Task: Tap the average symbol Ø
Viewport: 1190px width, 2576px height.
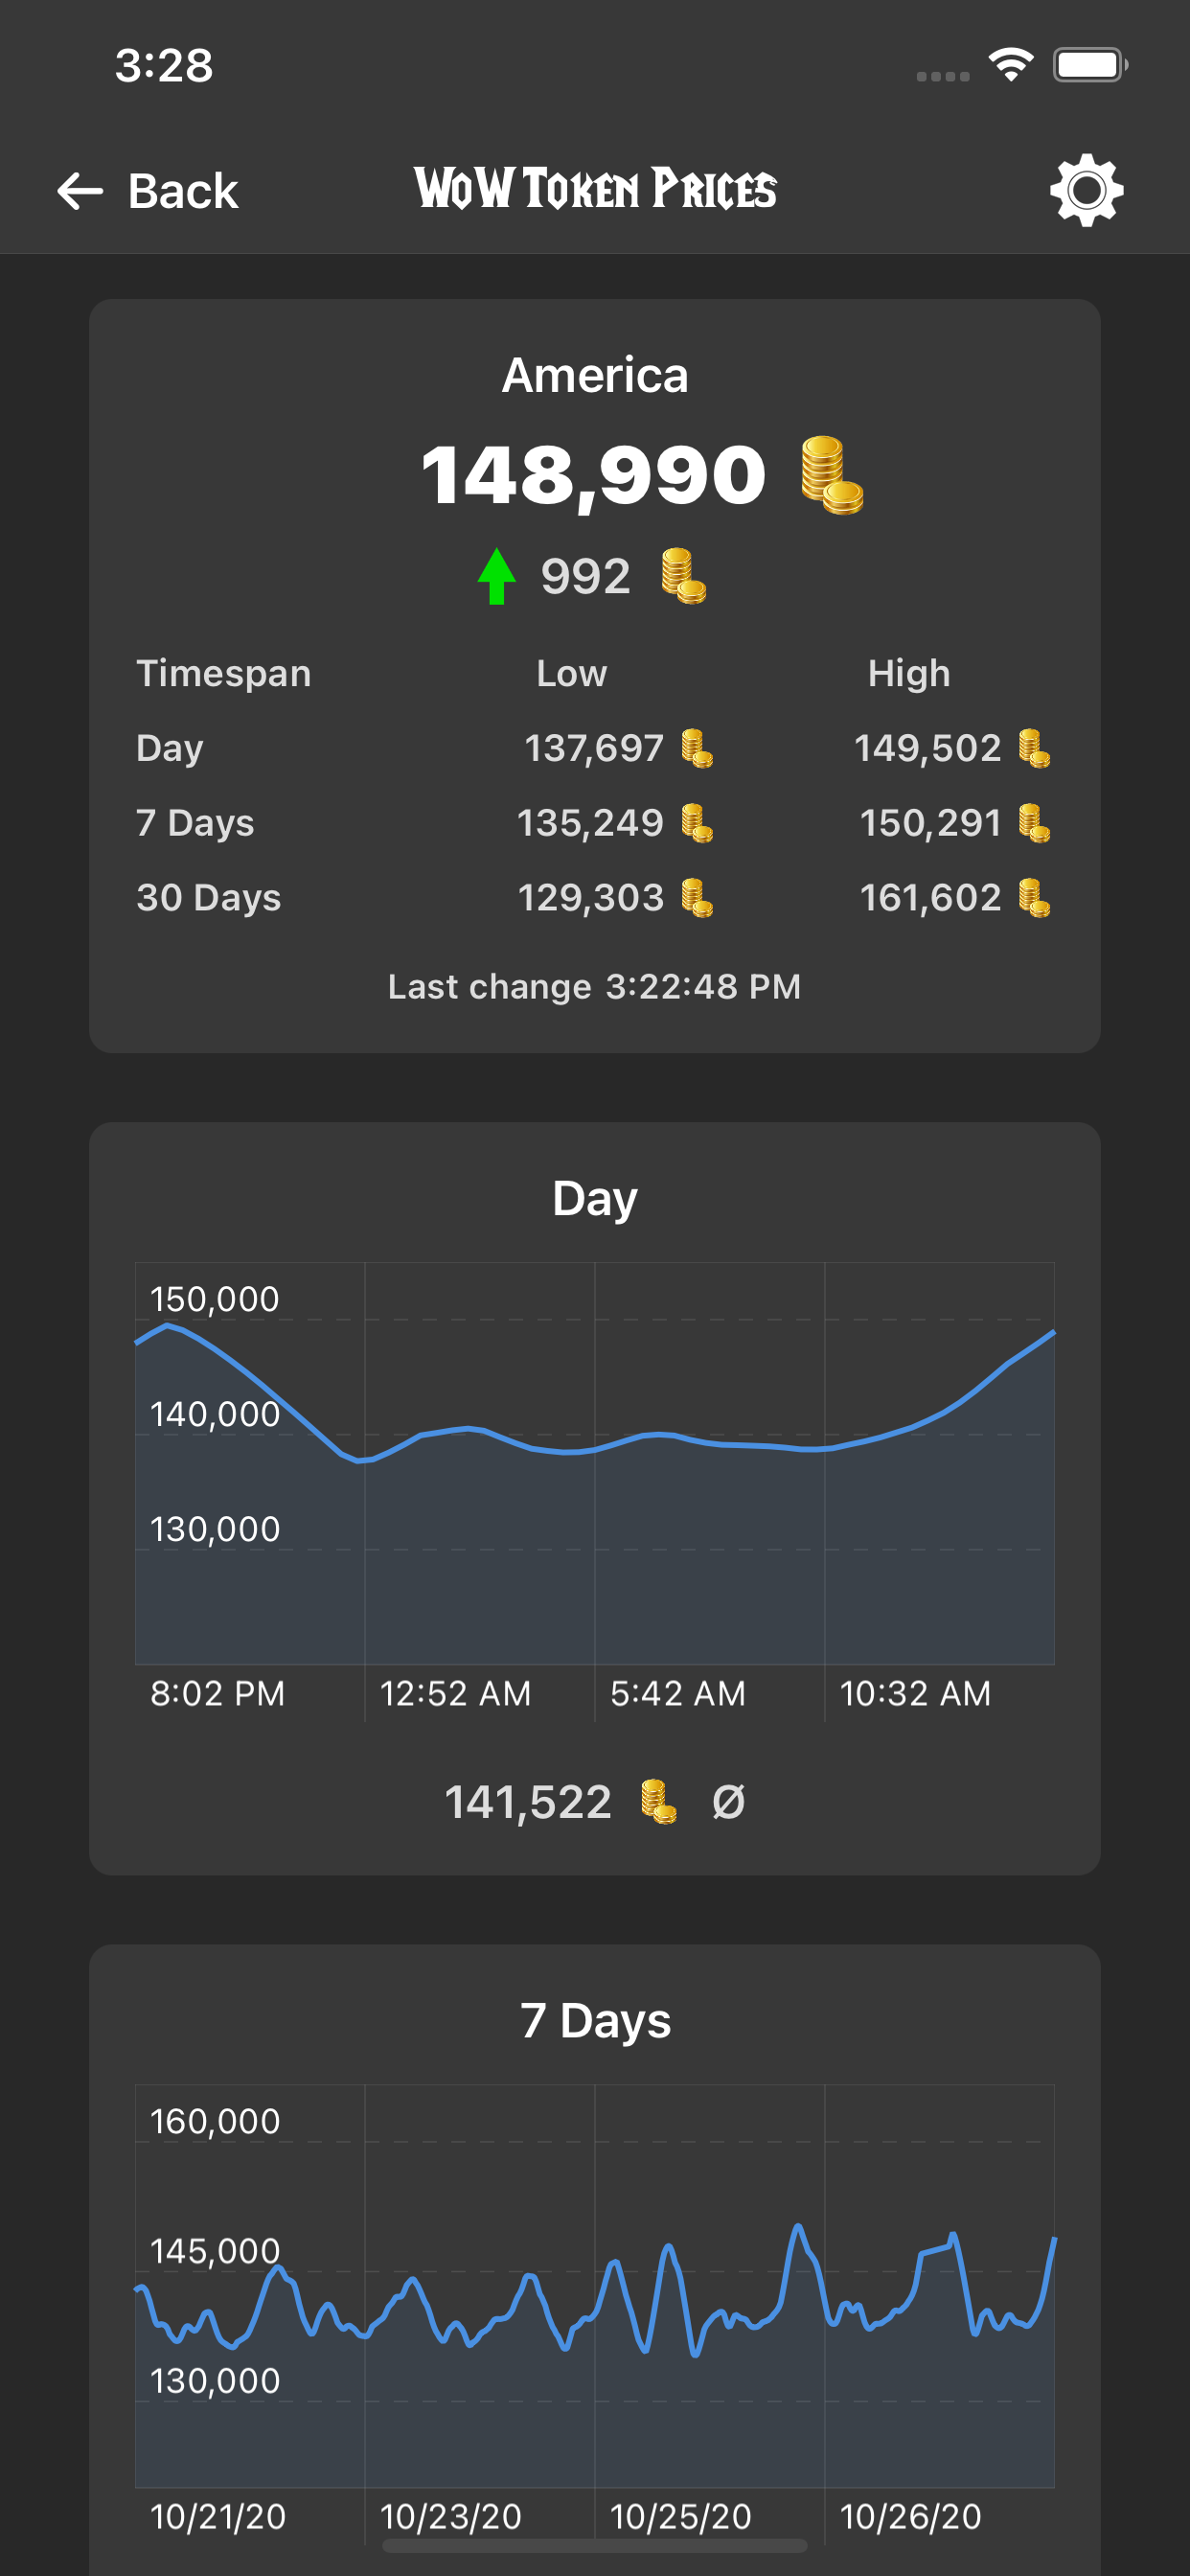Action: coord(728,1802)
